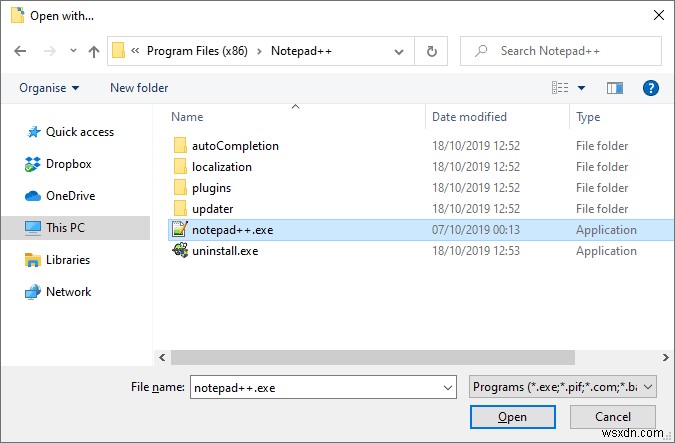This screenshot has height=443, width=675.
Task: Click the uninstall.exe application icon
Action: click(x=180, y=251)
